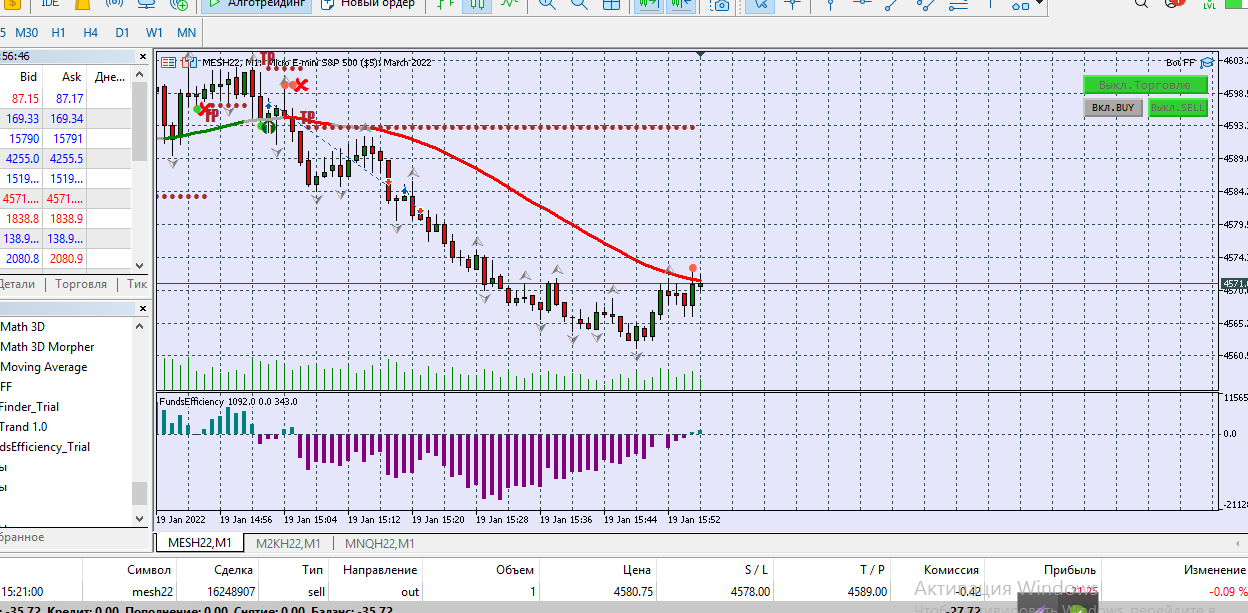The width and height of the screenshot is (1248, 613).
Task: Pick the equidistant channel tool
Action: pos(925,6)
